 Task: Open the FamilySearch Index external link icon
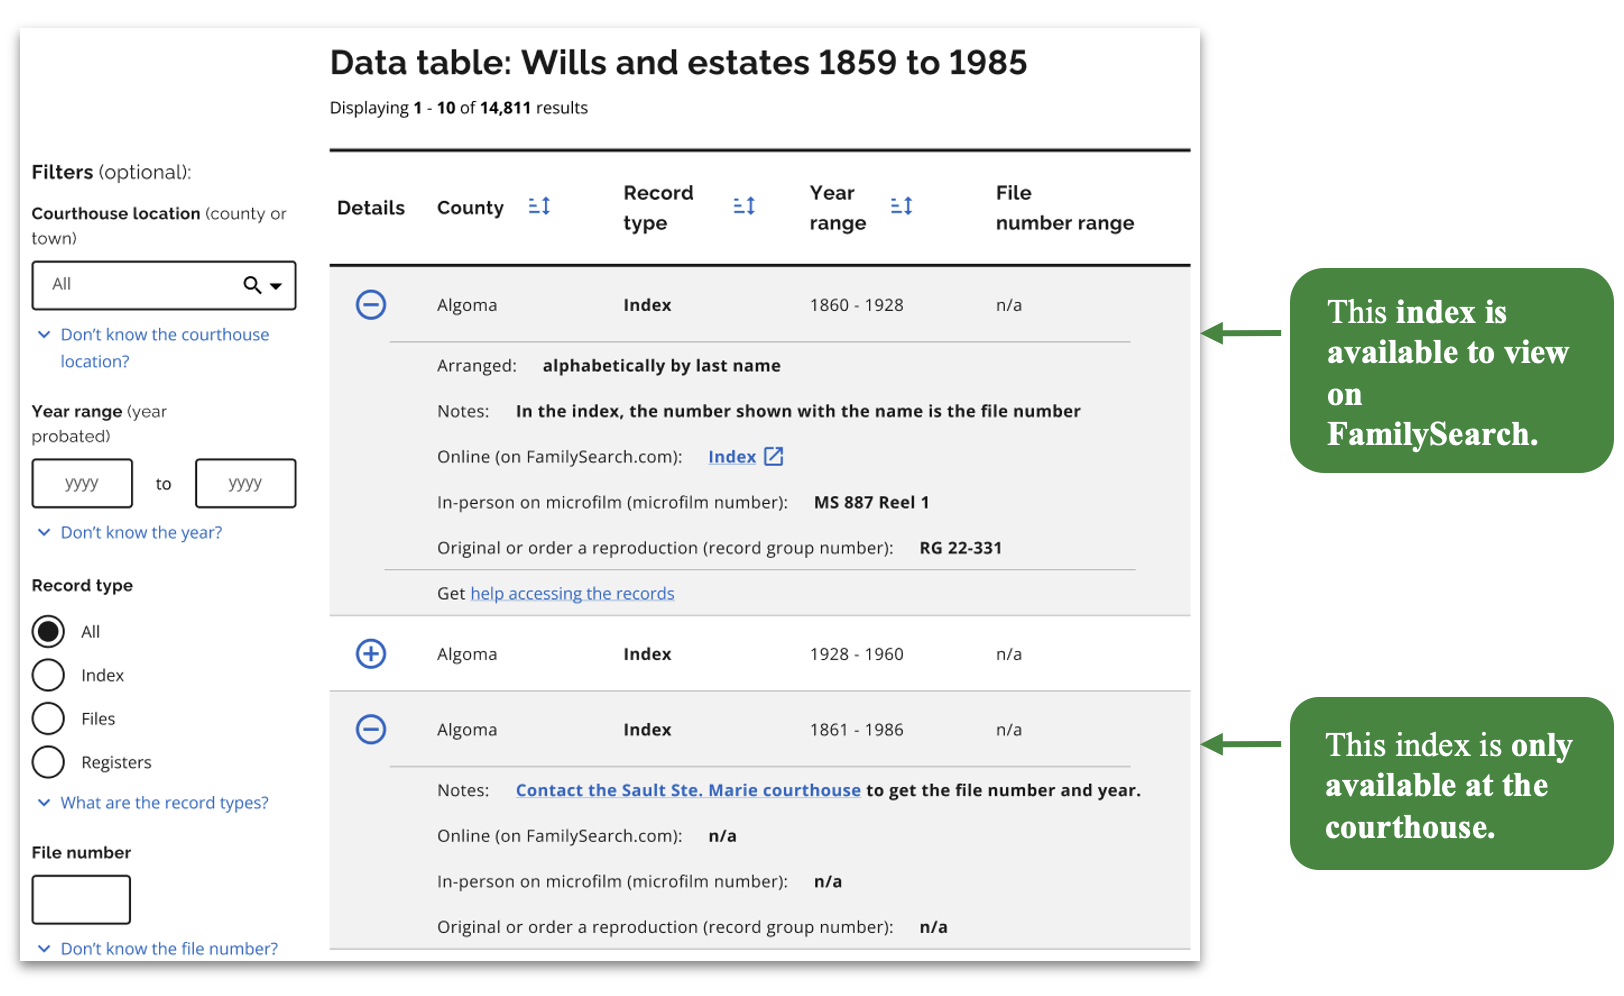[x=773, y=456]
